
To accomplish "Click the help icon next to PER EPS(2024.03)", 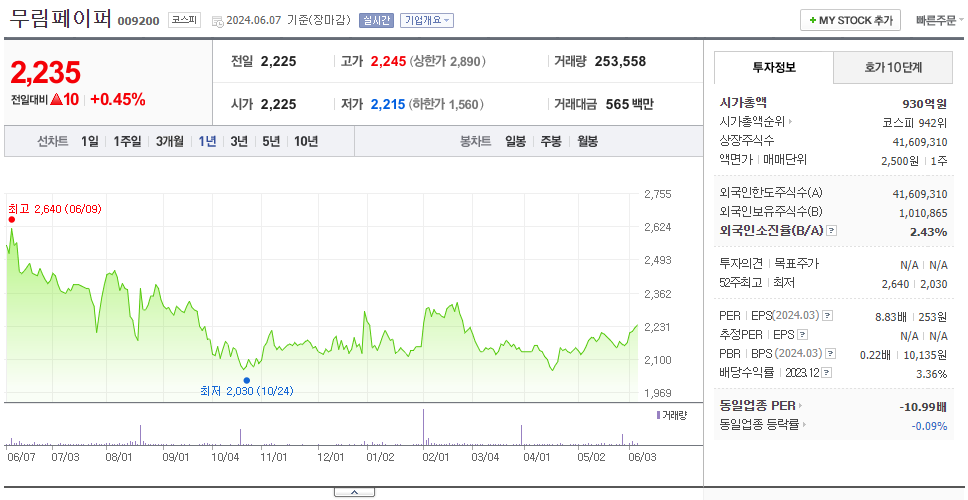I will pyautogui.click(x=828, y=316).
